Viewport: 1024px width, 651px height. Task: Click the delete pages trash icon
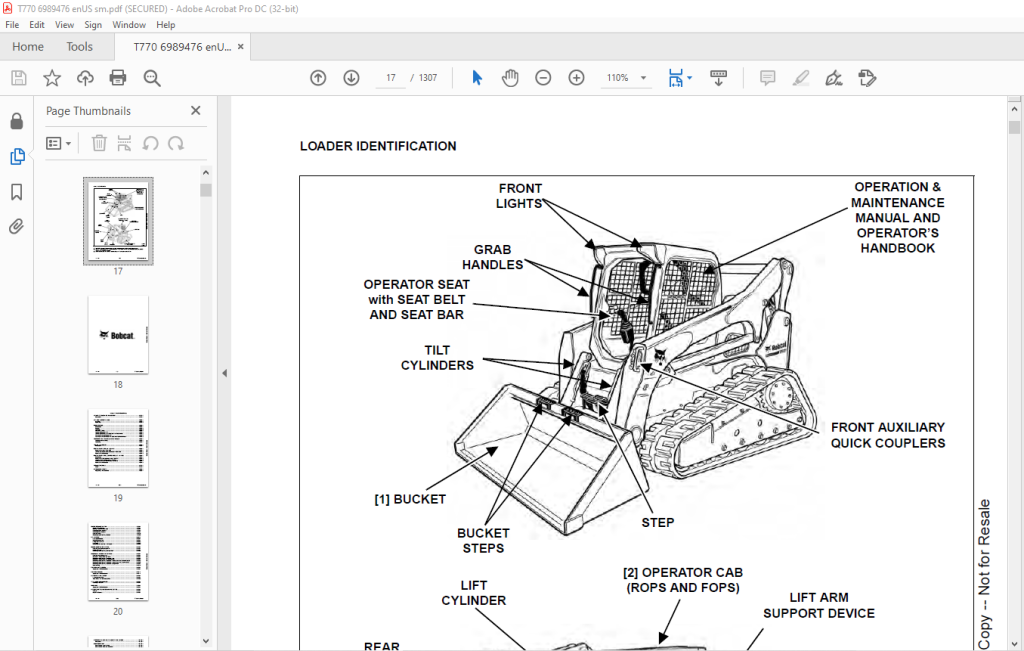[x=99, y=143]
